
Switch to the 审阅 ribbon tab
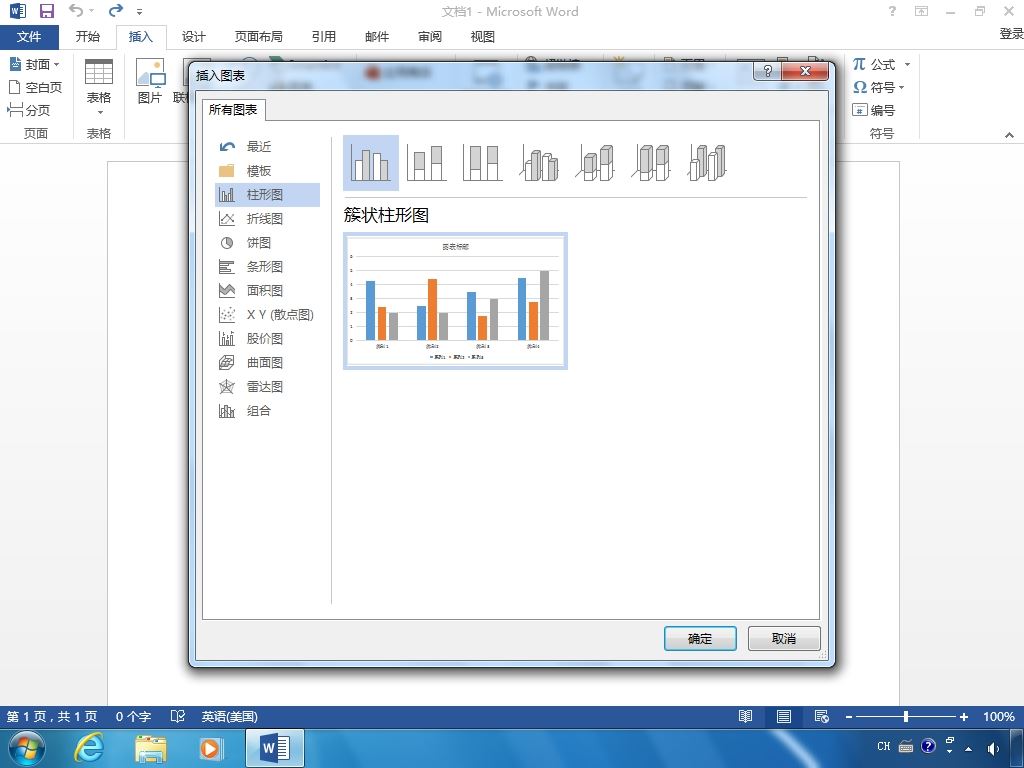coord(430,37)
